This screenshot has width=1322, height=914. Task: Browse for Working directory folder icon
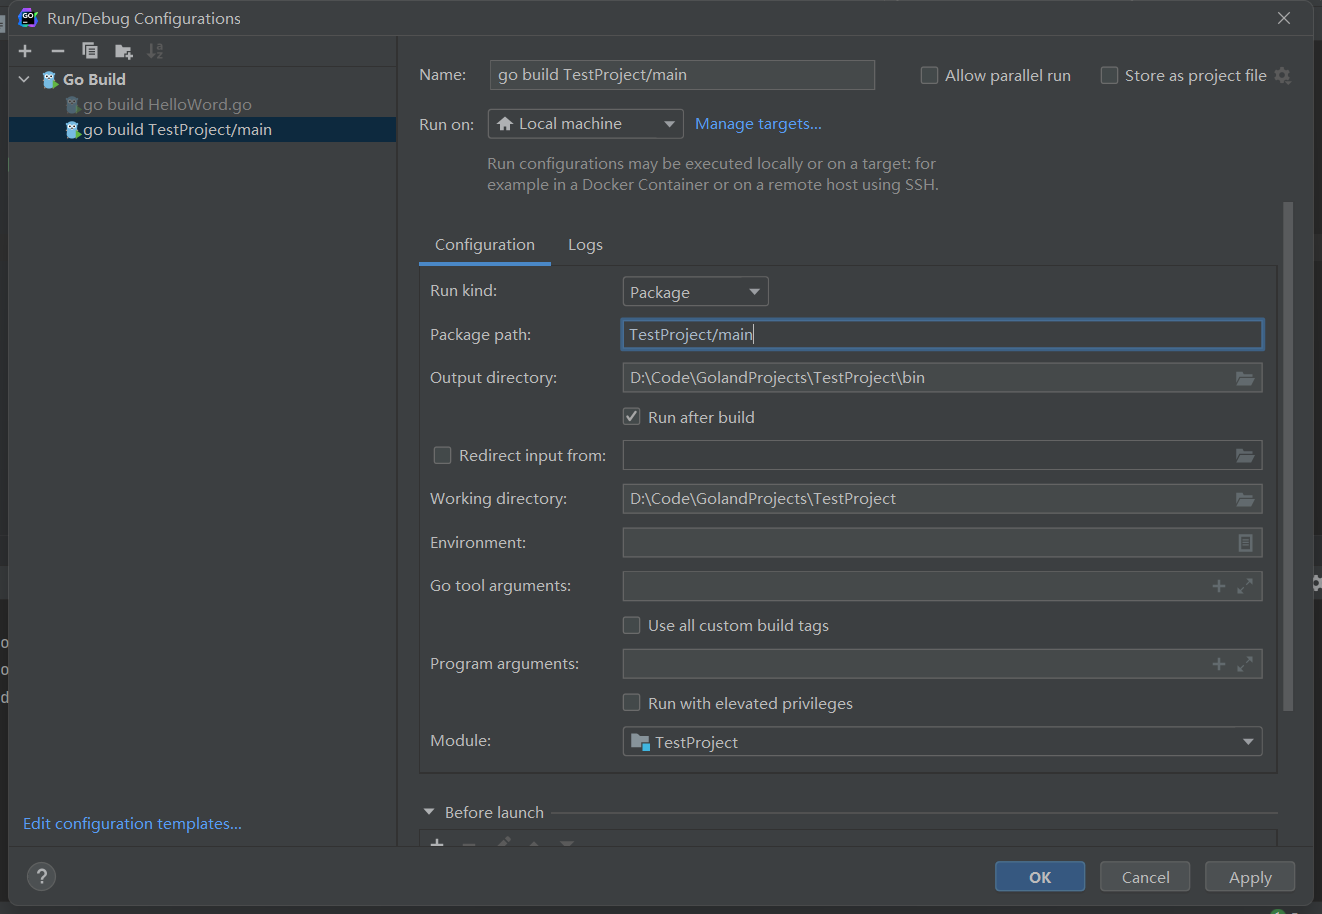[1244, 499]
